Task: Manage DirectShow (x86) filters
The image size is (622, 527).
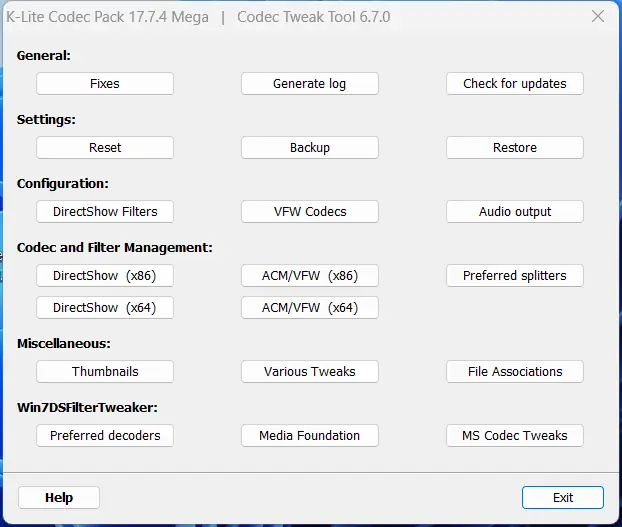Action: tap(105, 276)
